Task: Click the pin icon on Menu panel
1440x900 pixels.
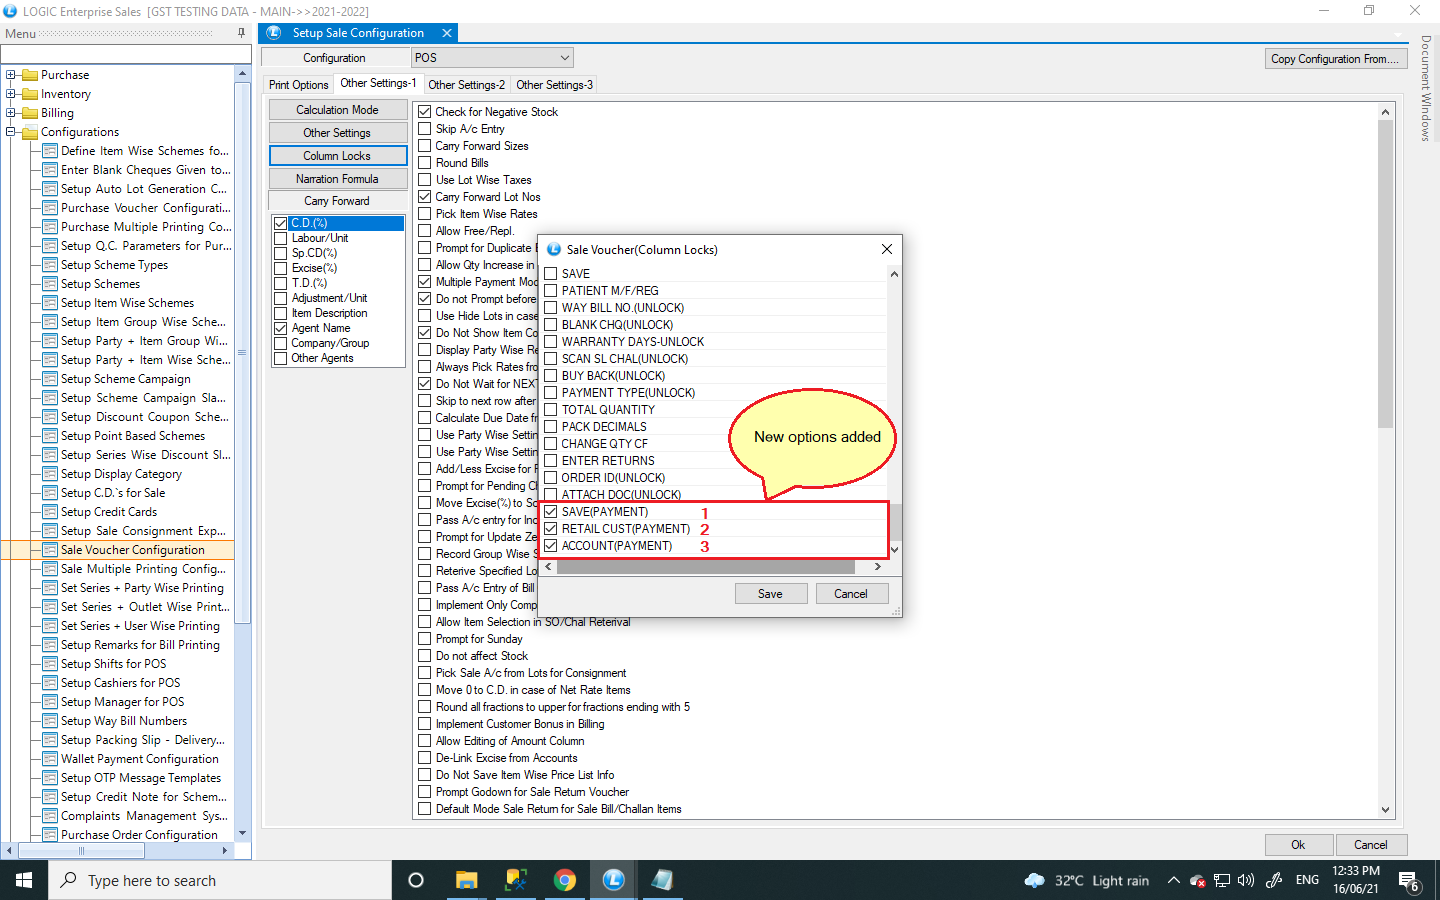Action: click(241, 33)
